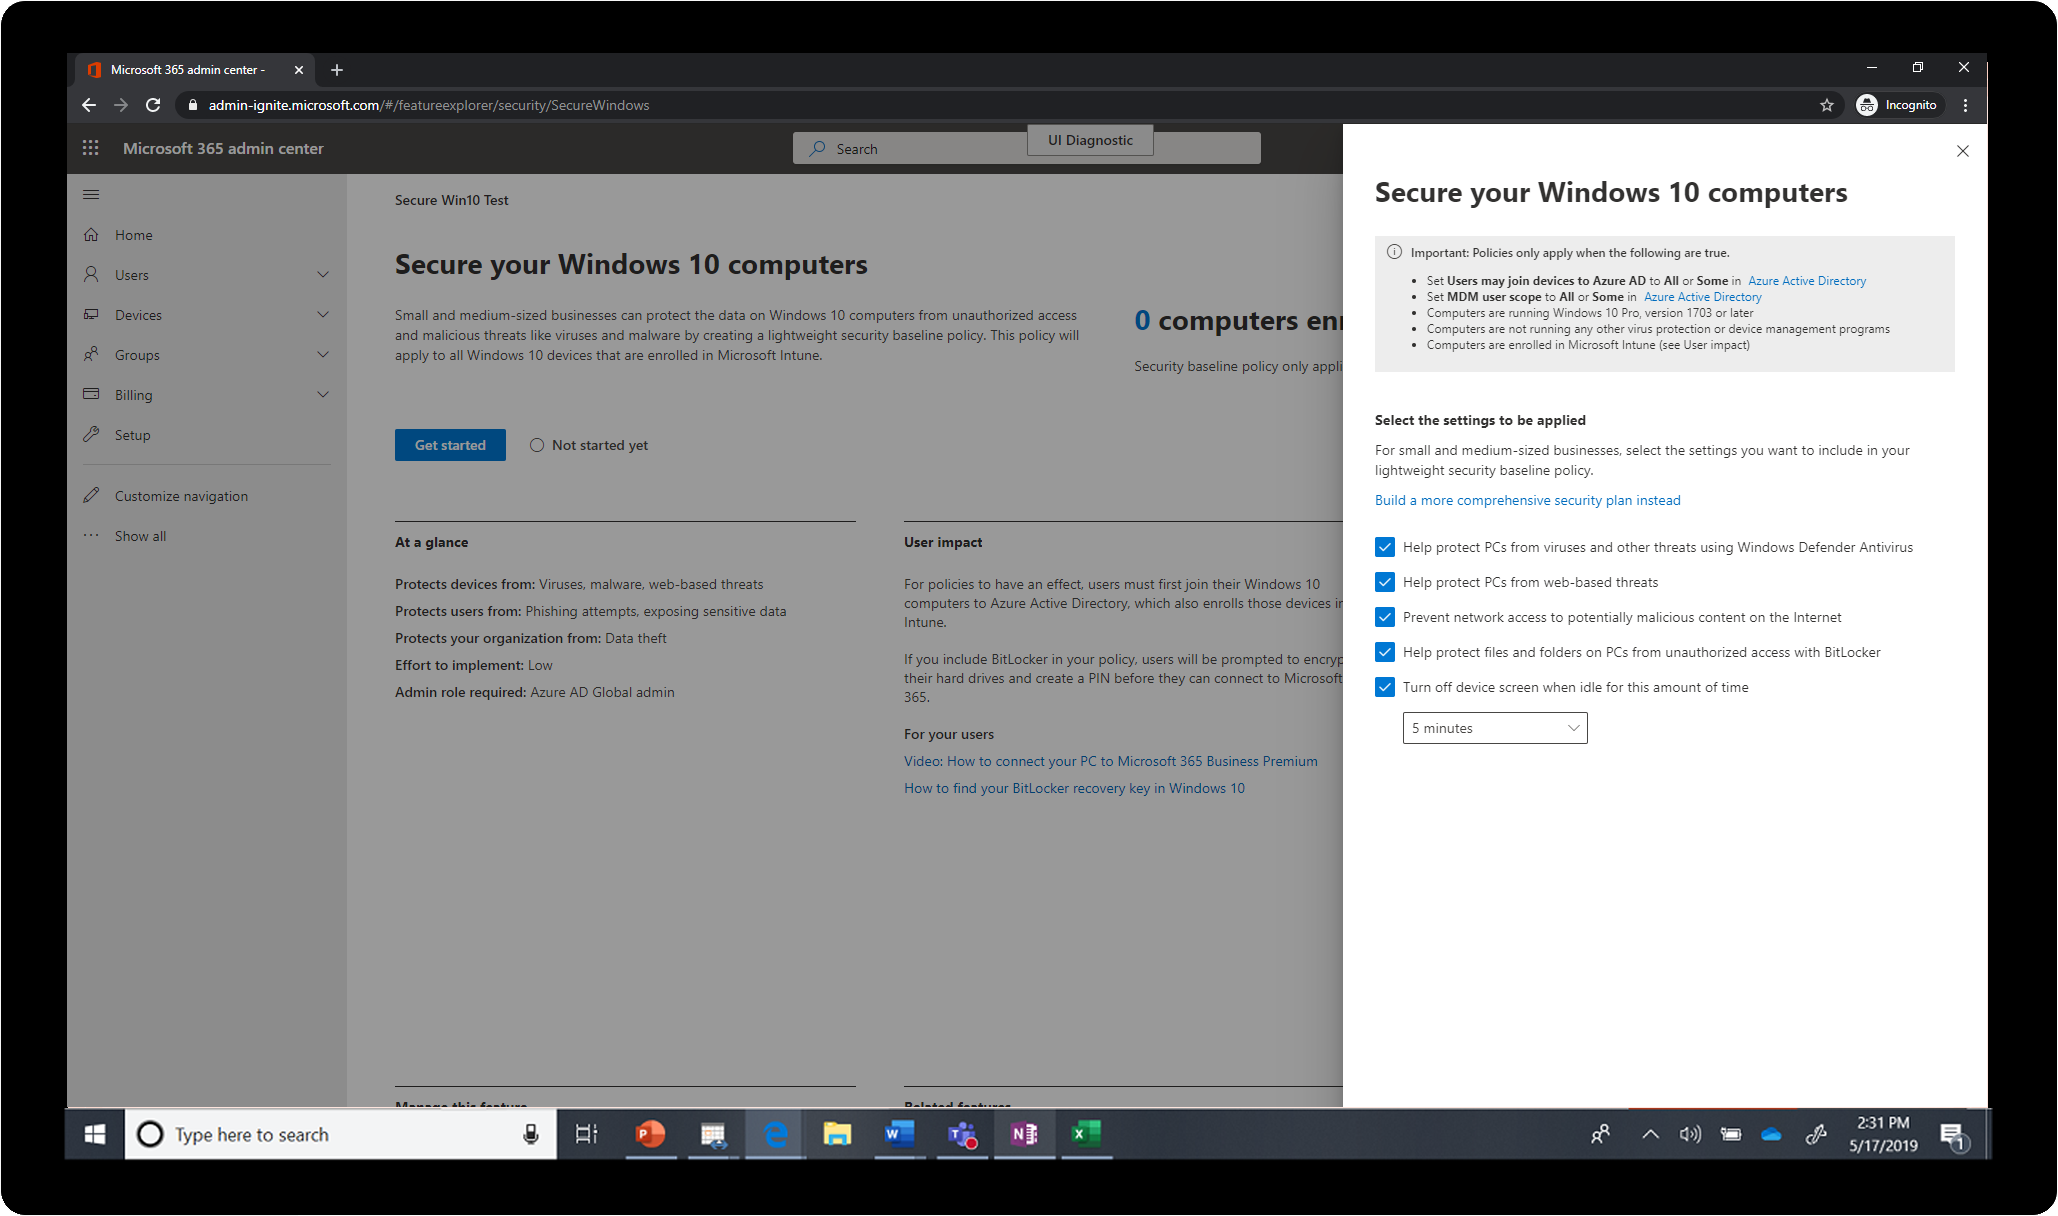The width and height of the screenshot is (2058, 1216).
Task: Click the Billing icon in left navigation
Action: click(91, 394)
